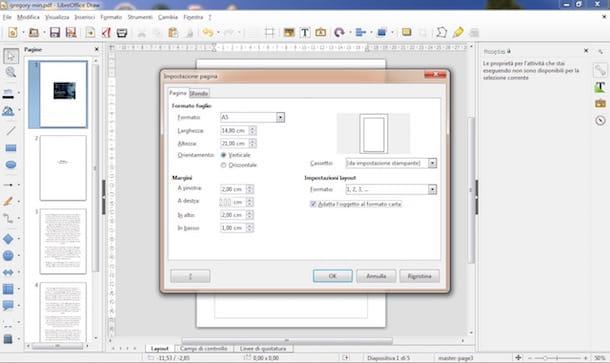Select Verticale orientation radio button

click(x=223, y=155)
